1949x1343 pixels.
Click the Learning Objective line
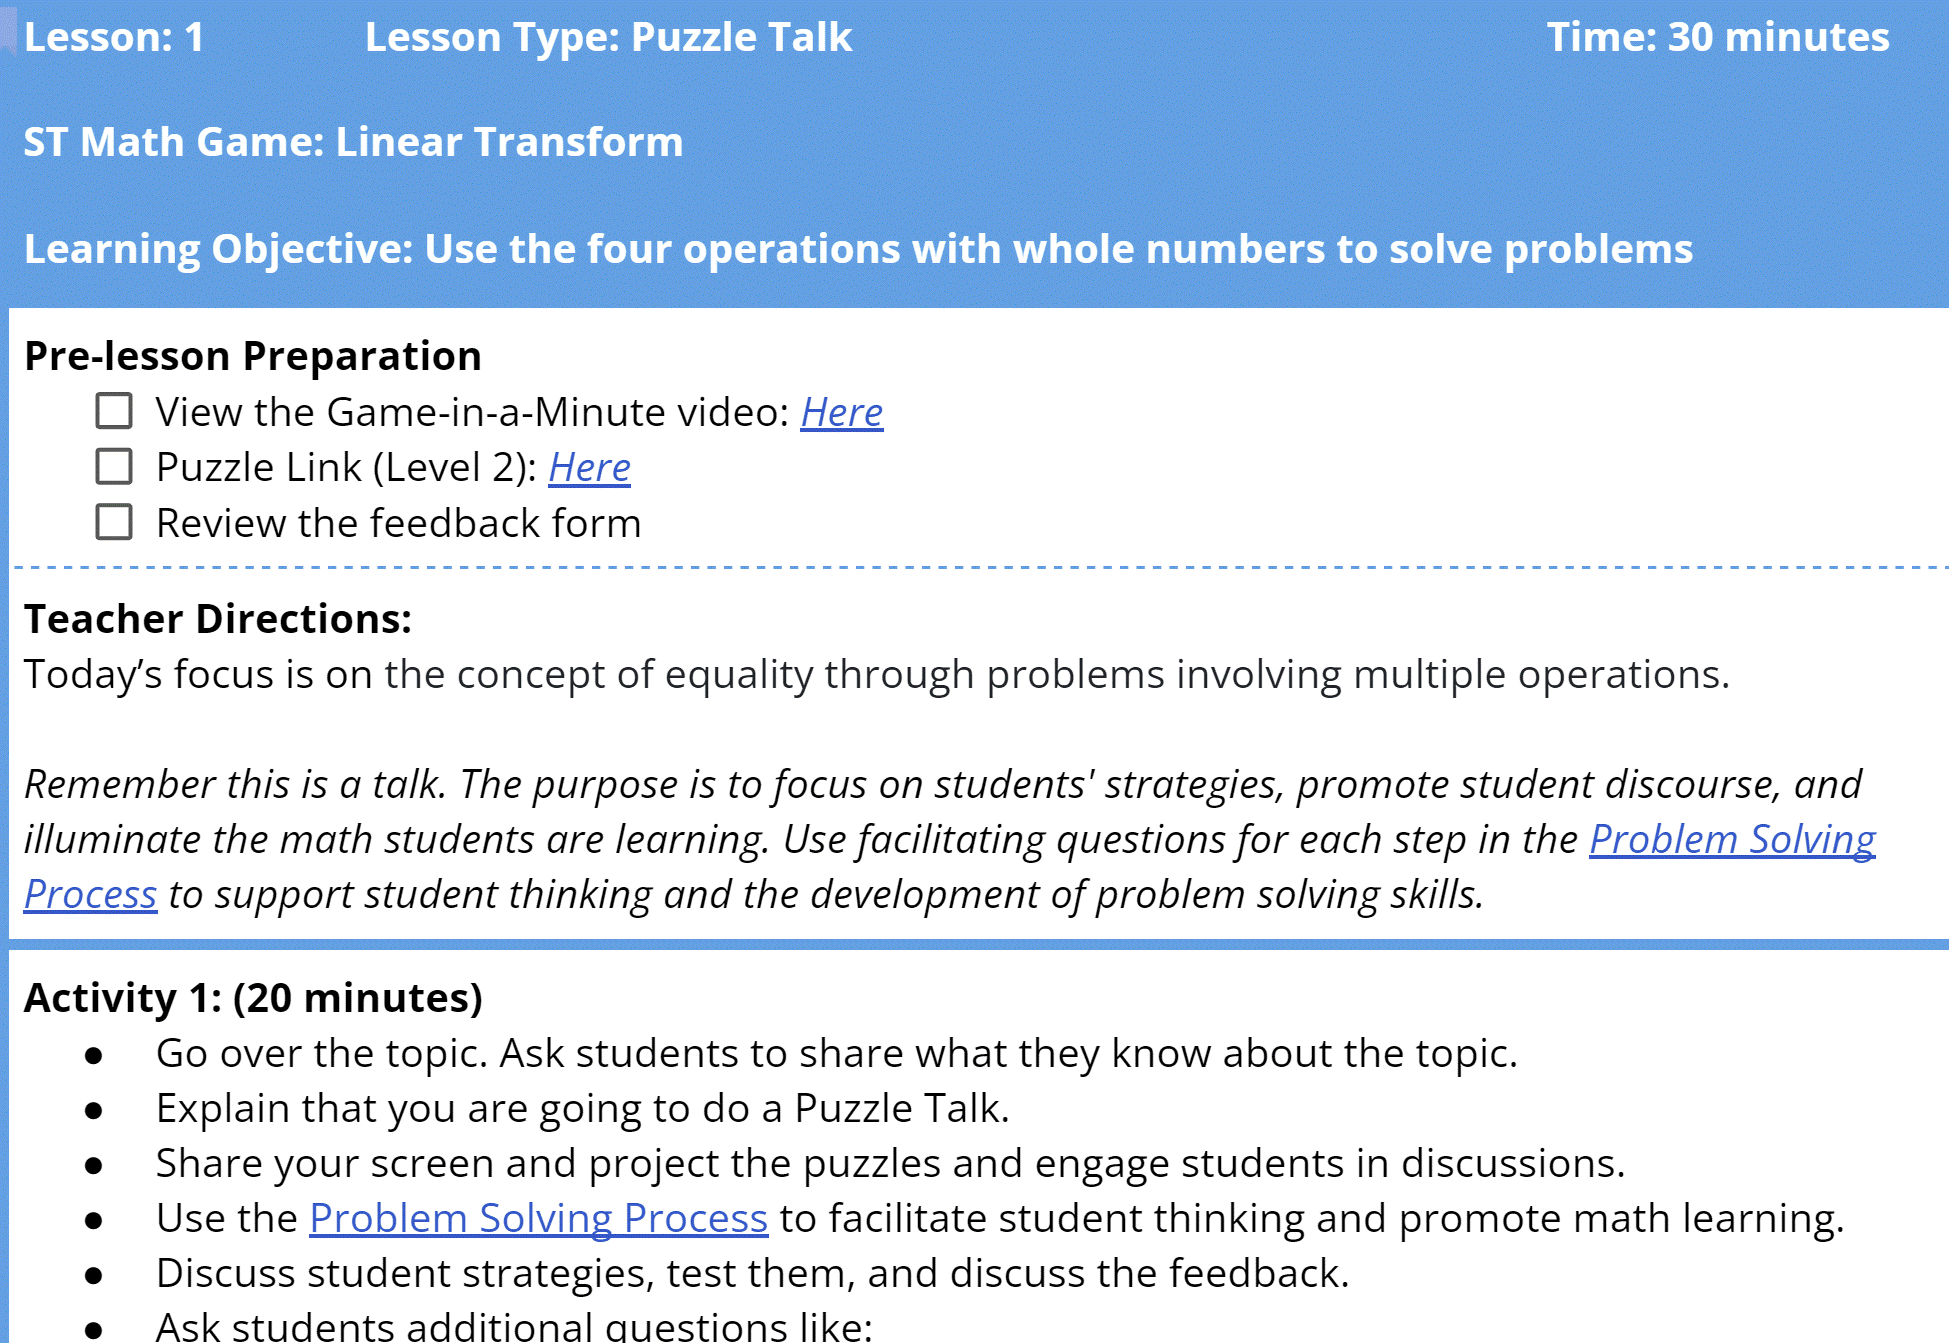[x=857, y=249]
